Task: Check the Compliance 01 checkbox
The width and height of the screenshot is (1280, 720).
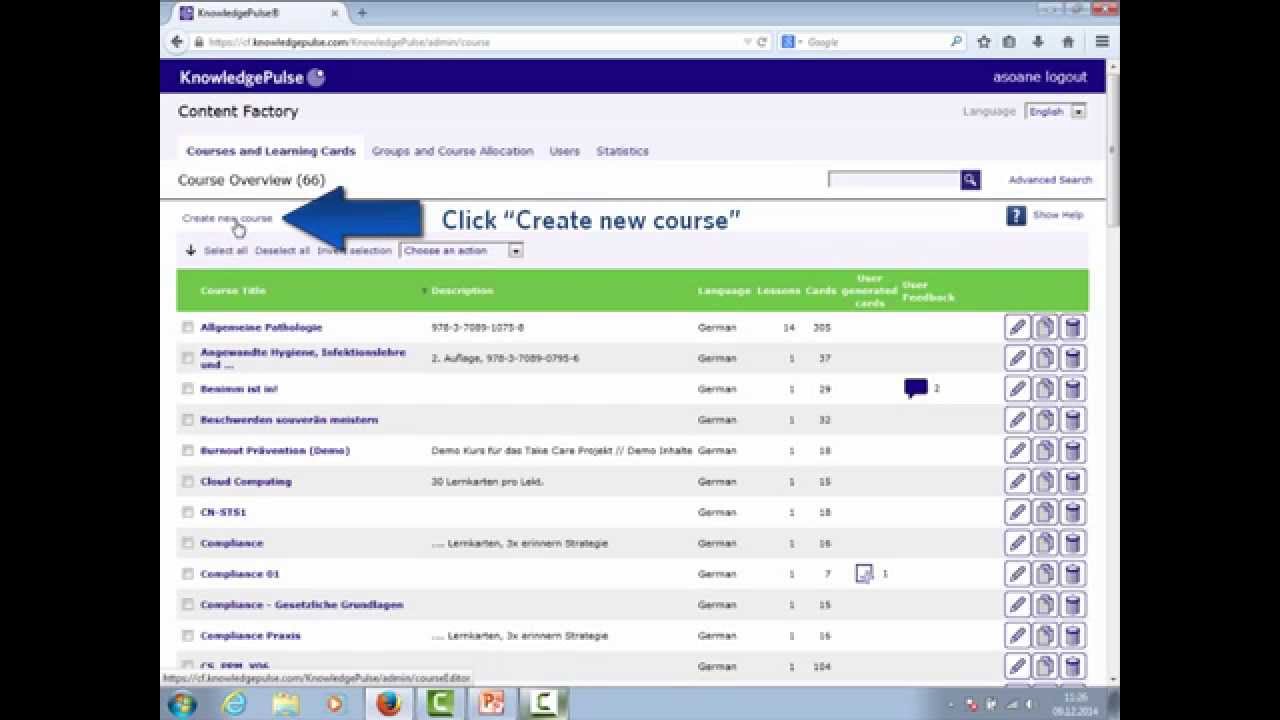Action: click(187, 574)
